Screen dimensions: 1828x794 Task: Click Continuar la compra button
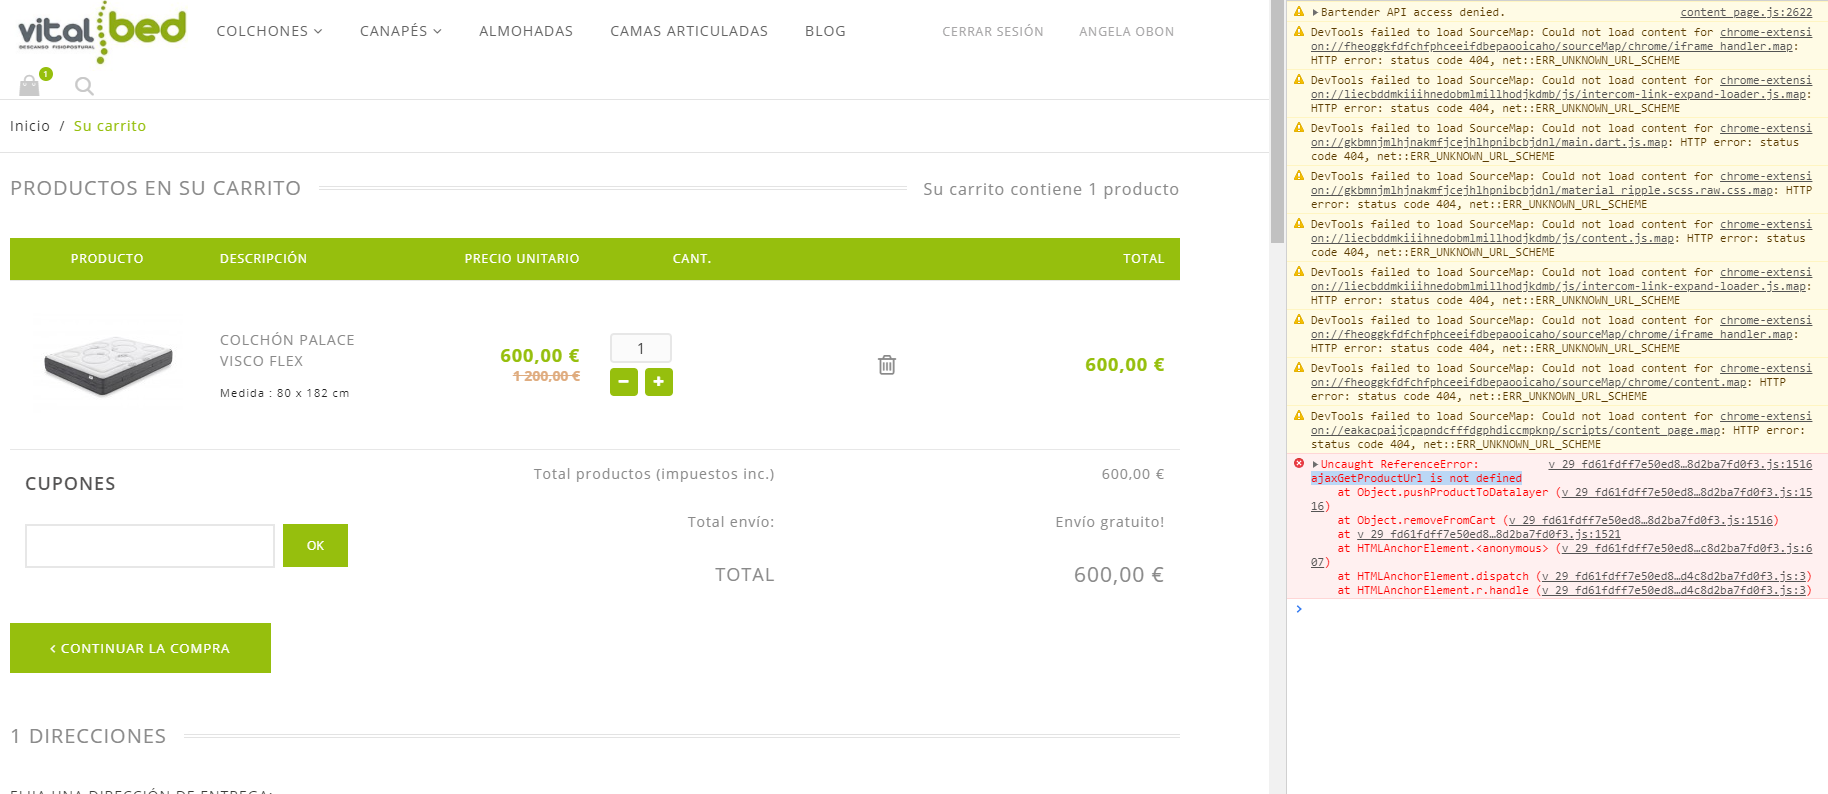point(140,648)
